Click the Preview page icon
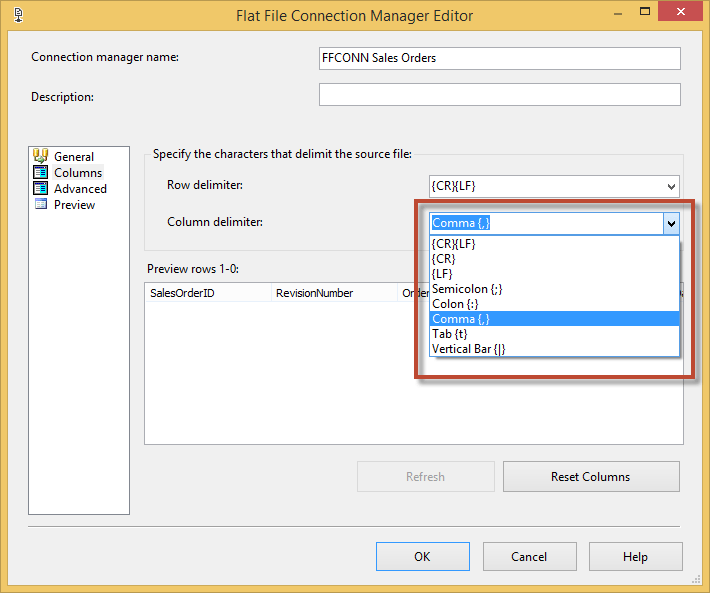This screenshot has height=593, width=710. (x=41, y=204)
